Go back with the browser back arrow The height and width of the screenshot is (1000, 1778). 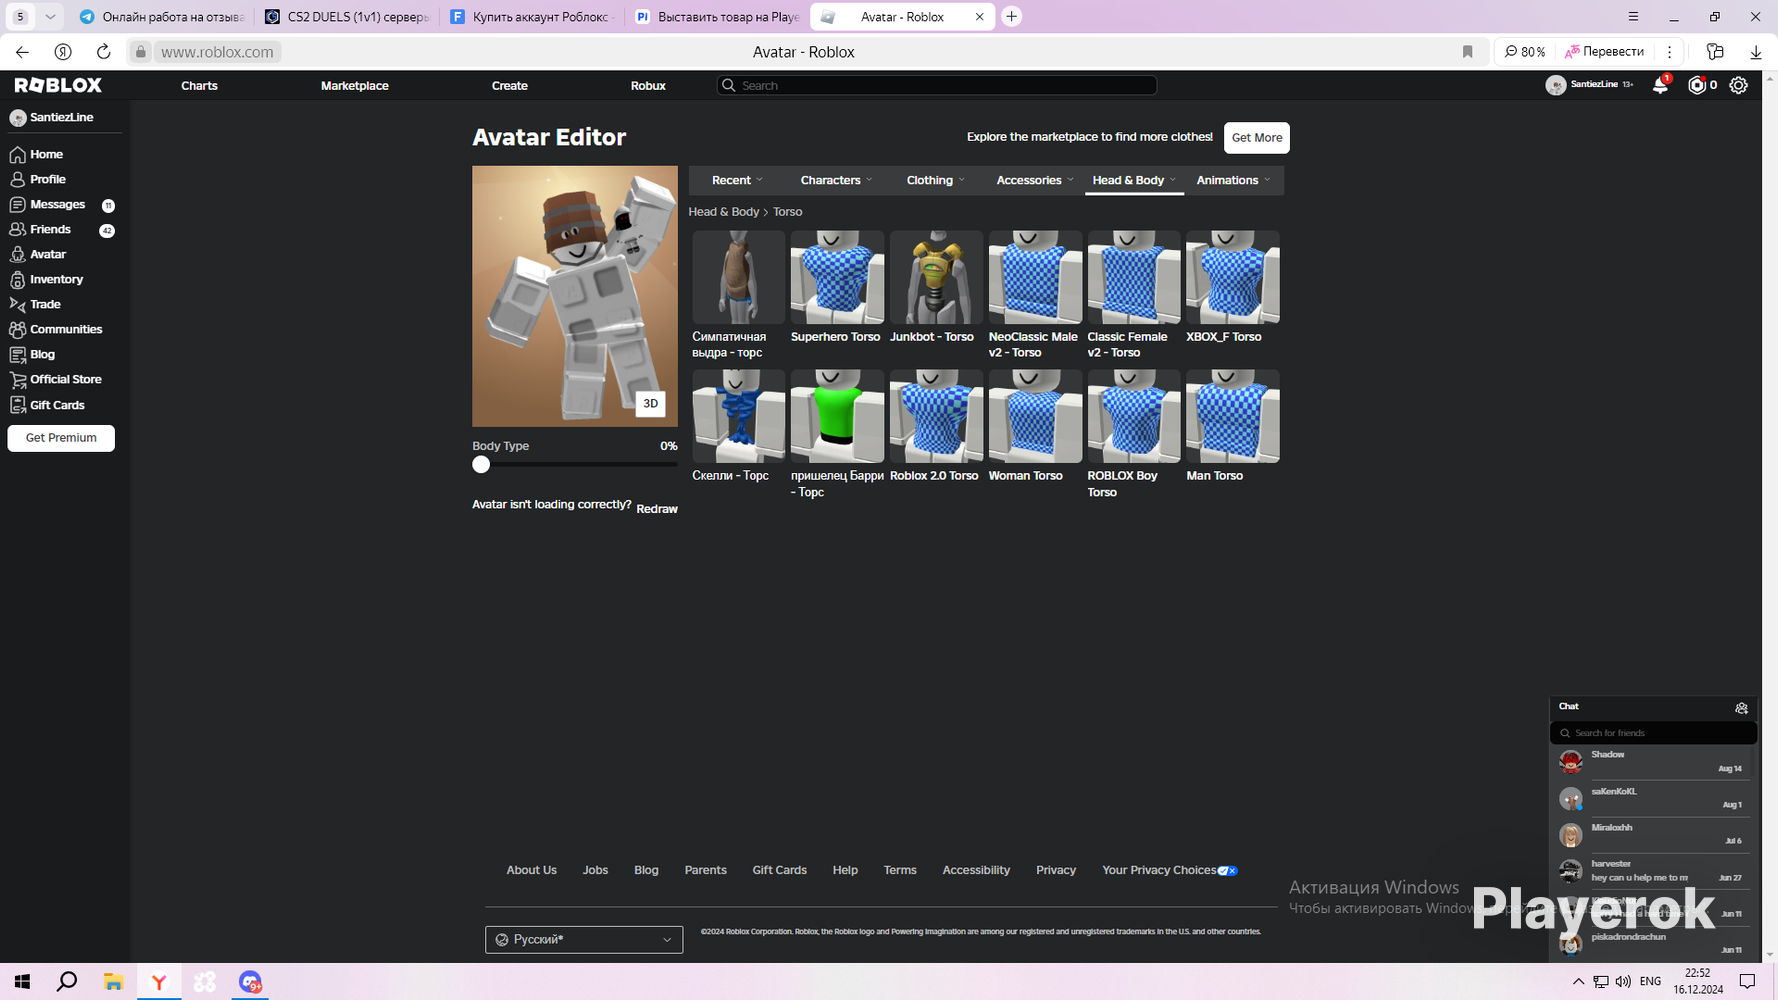click(x=22, y=52)
